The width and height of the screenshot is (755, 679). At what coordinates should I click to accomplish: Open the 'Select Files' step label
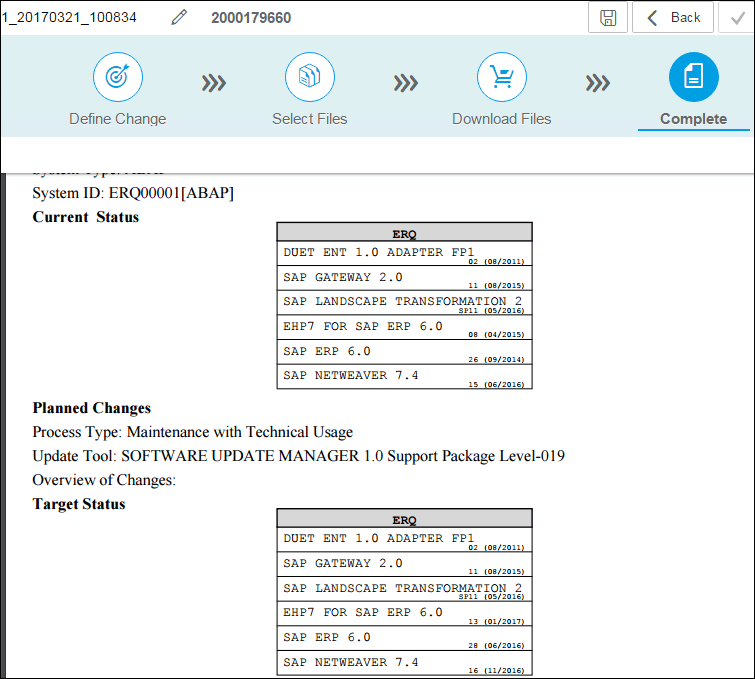(x=309, y=119)
